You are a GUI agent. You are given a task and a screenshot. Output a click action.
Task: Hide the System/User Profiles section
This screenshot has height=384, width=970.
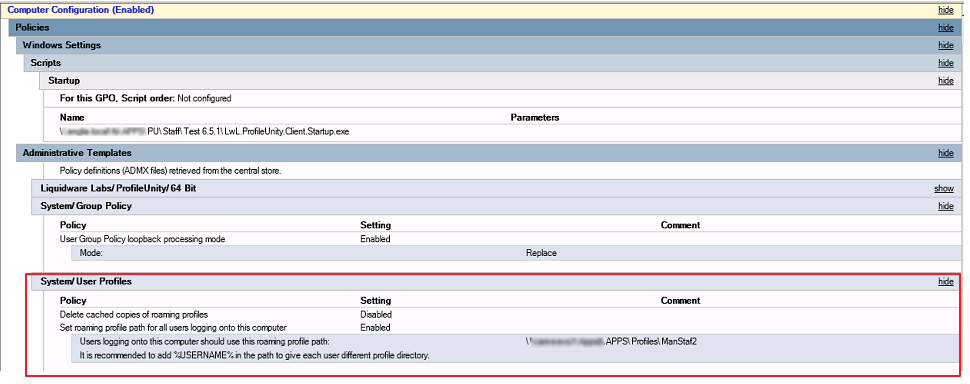(945, 281)
